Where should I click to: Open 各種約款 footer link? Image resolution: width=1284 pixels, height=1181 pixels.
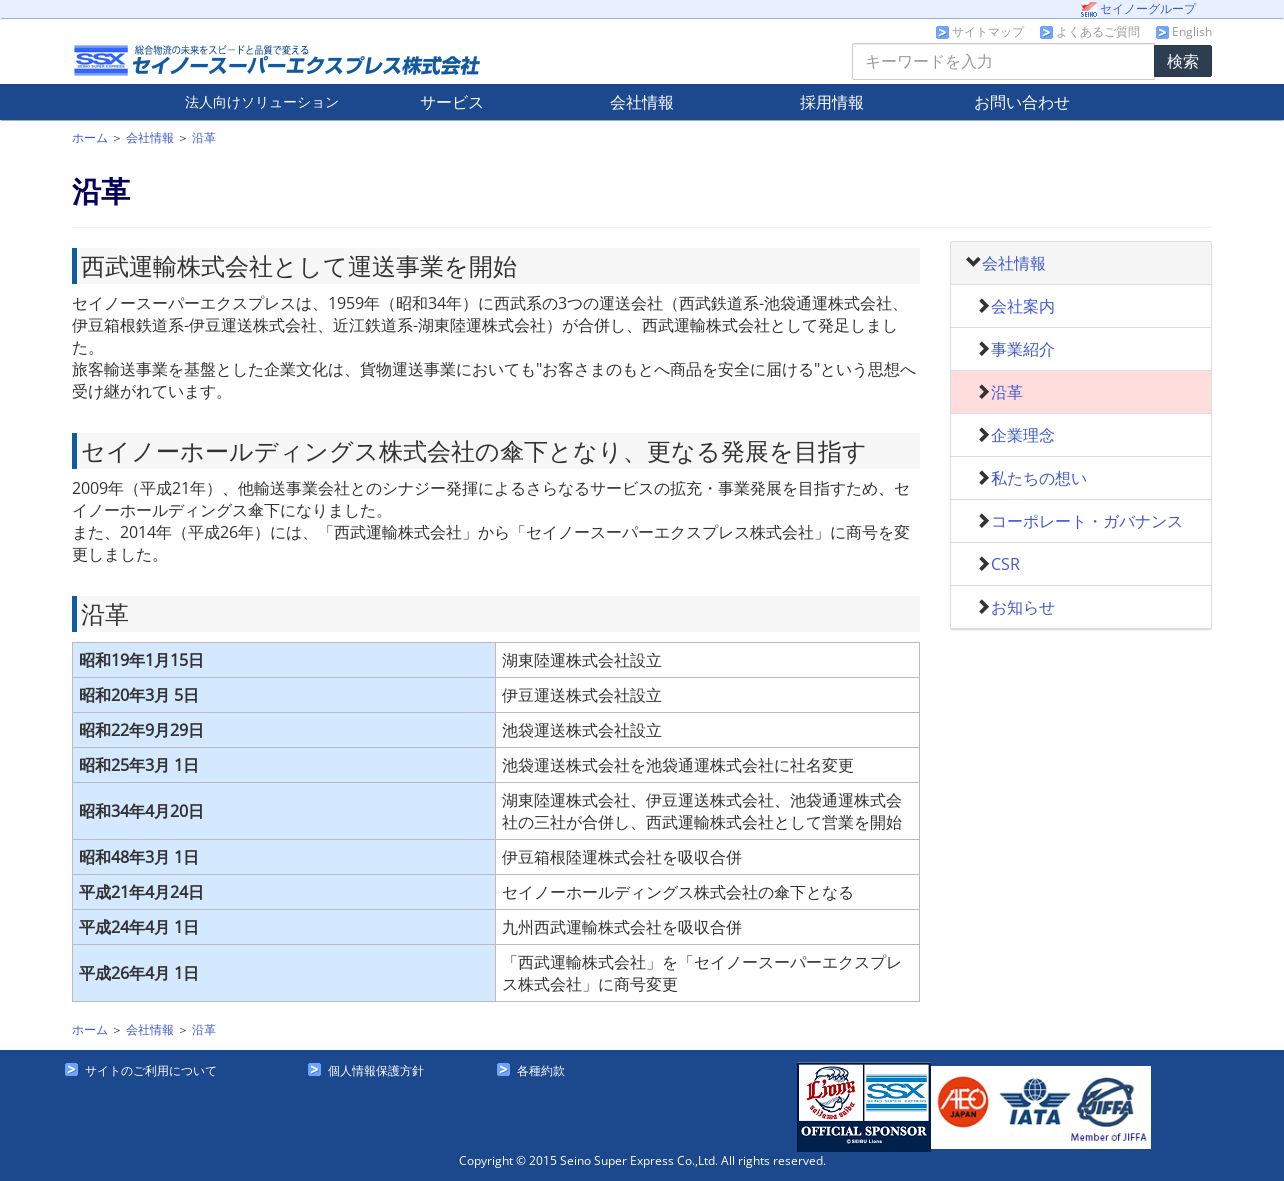[x=541, y=1071]
